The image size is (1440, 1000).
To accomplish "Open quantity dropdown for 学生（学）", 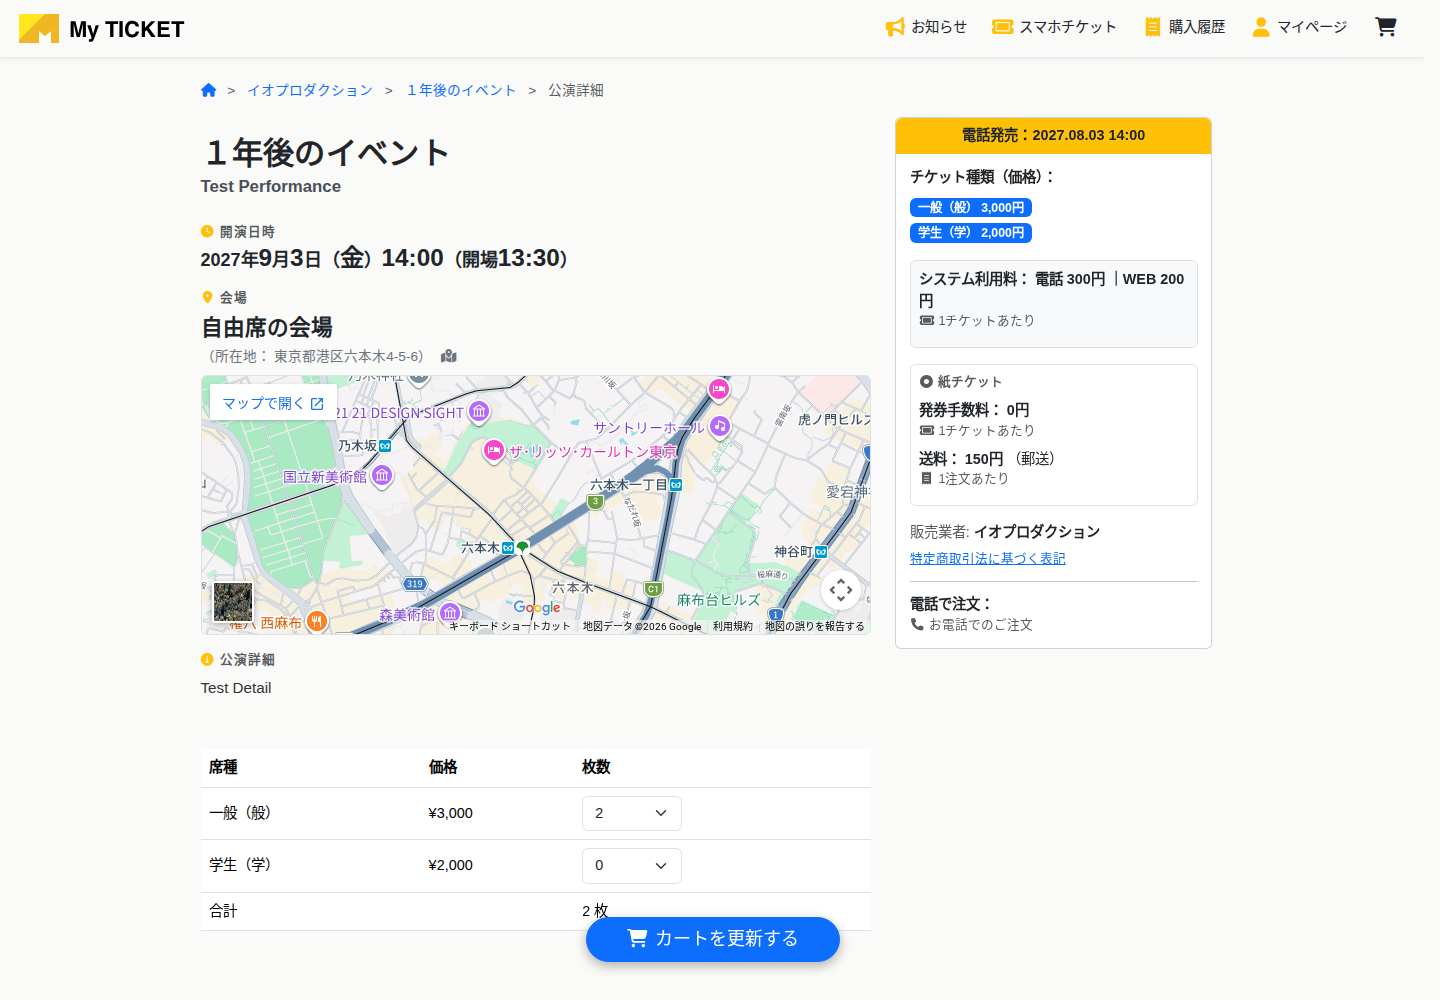I will (632, 866).
